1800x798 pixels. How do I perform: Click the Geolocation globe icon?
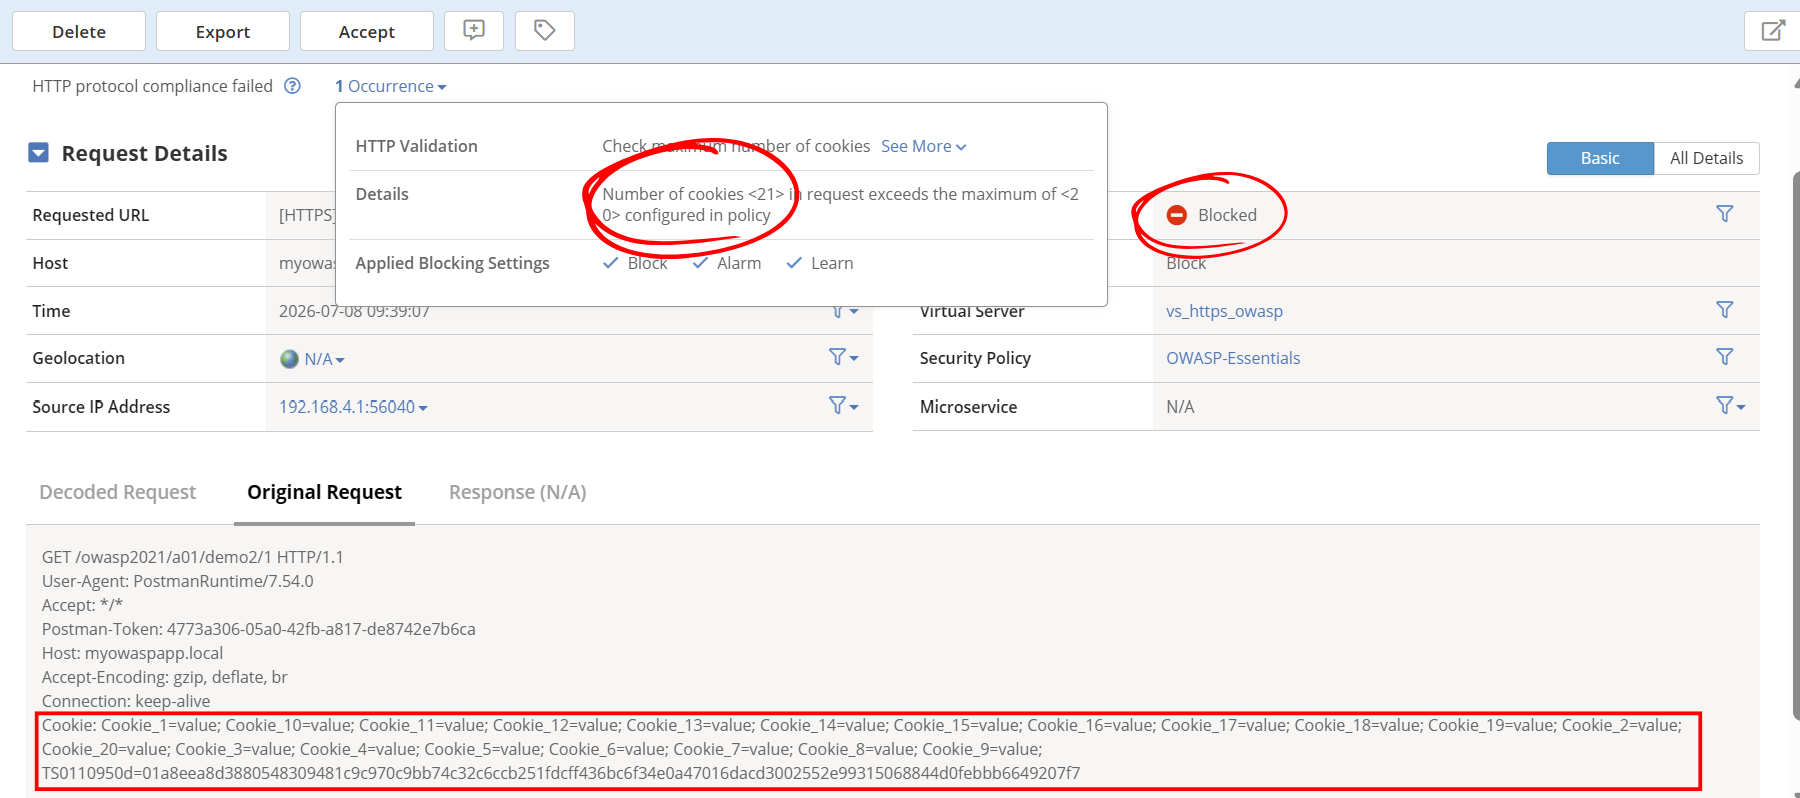coord(289,359)
